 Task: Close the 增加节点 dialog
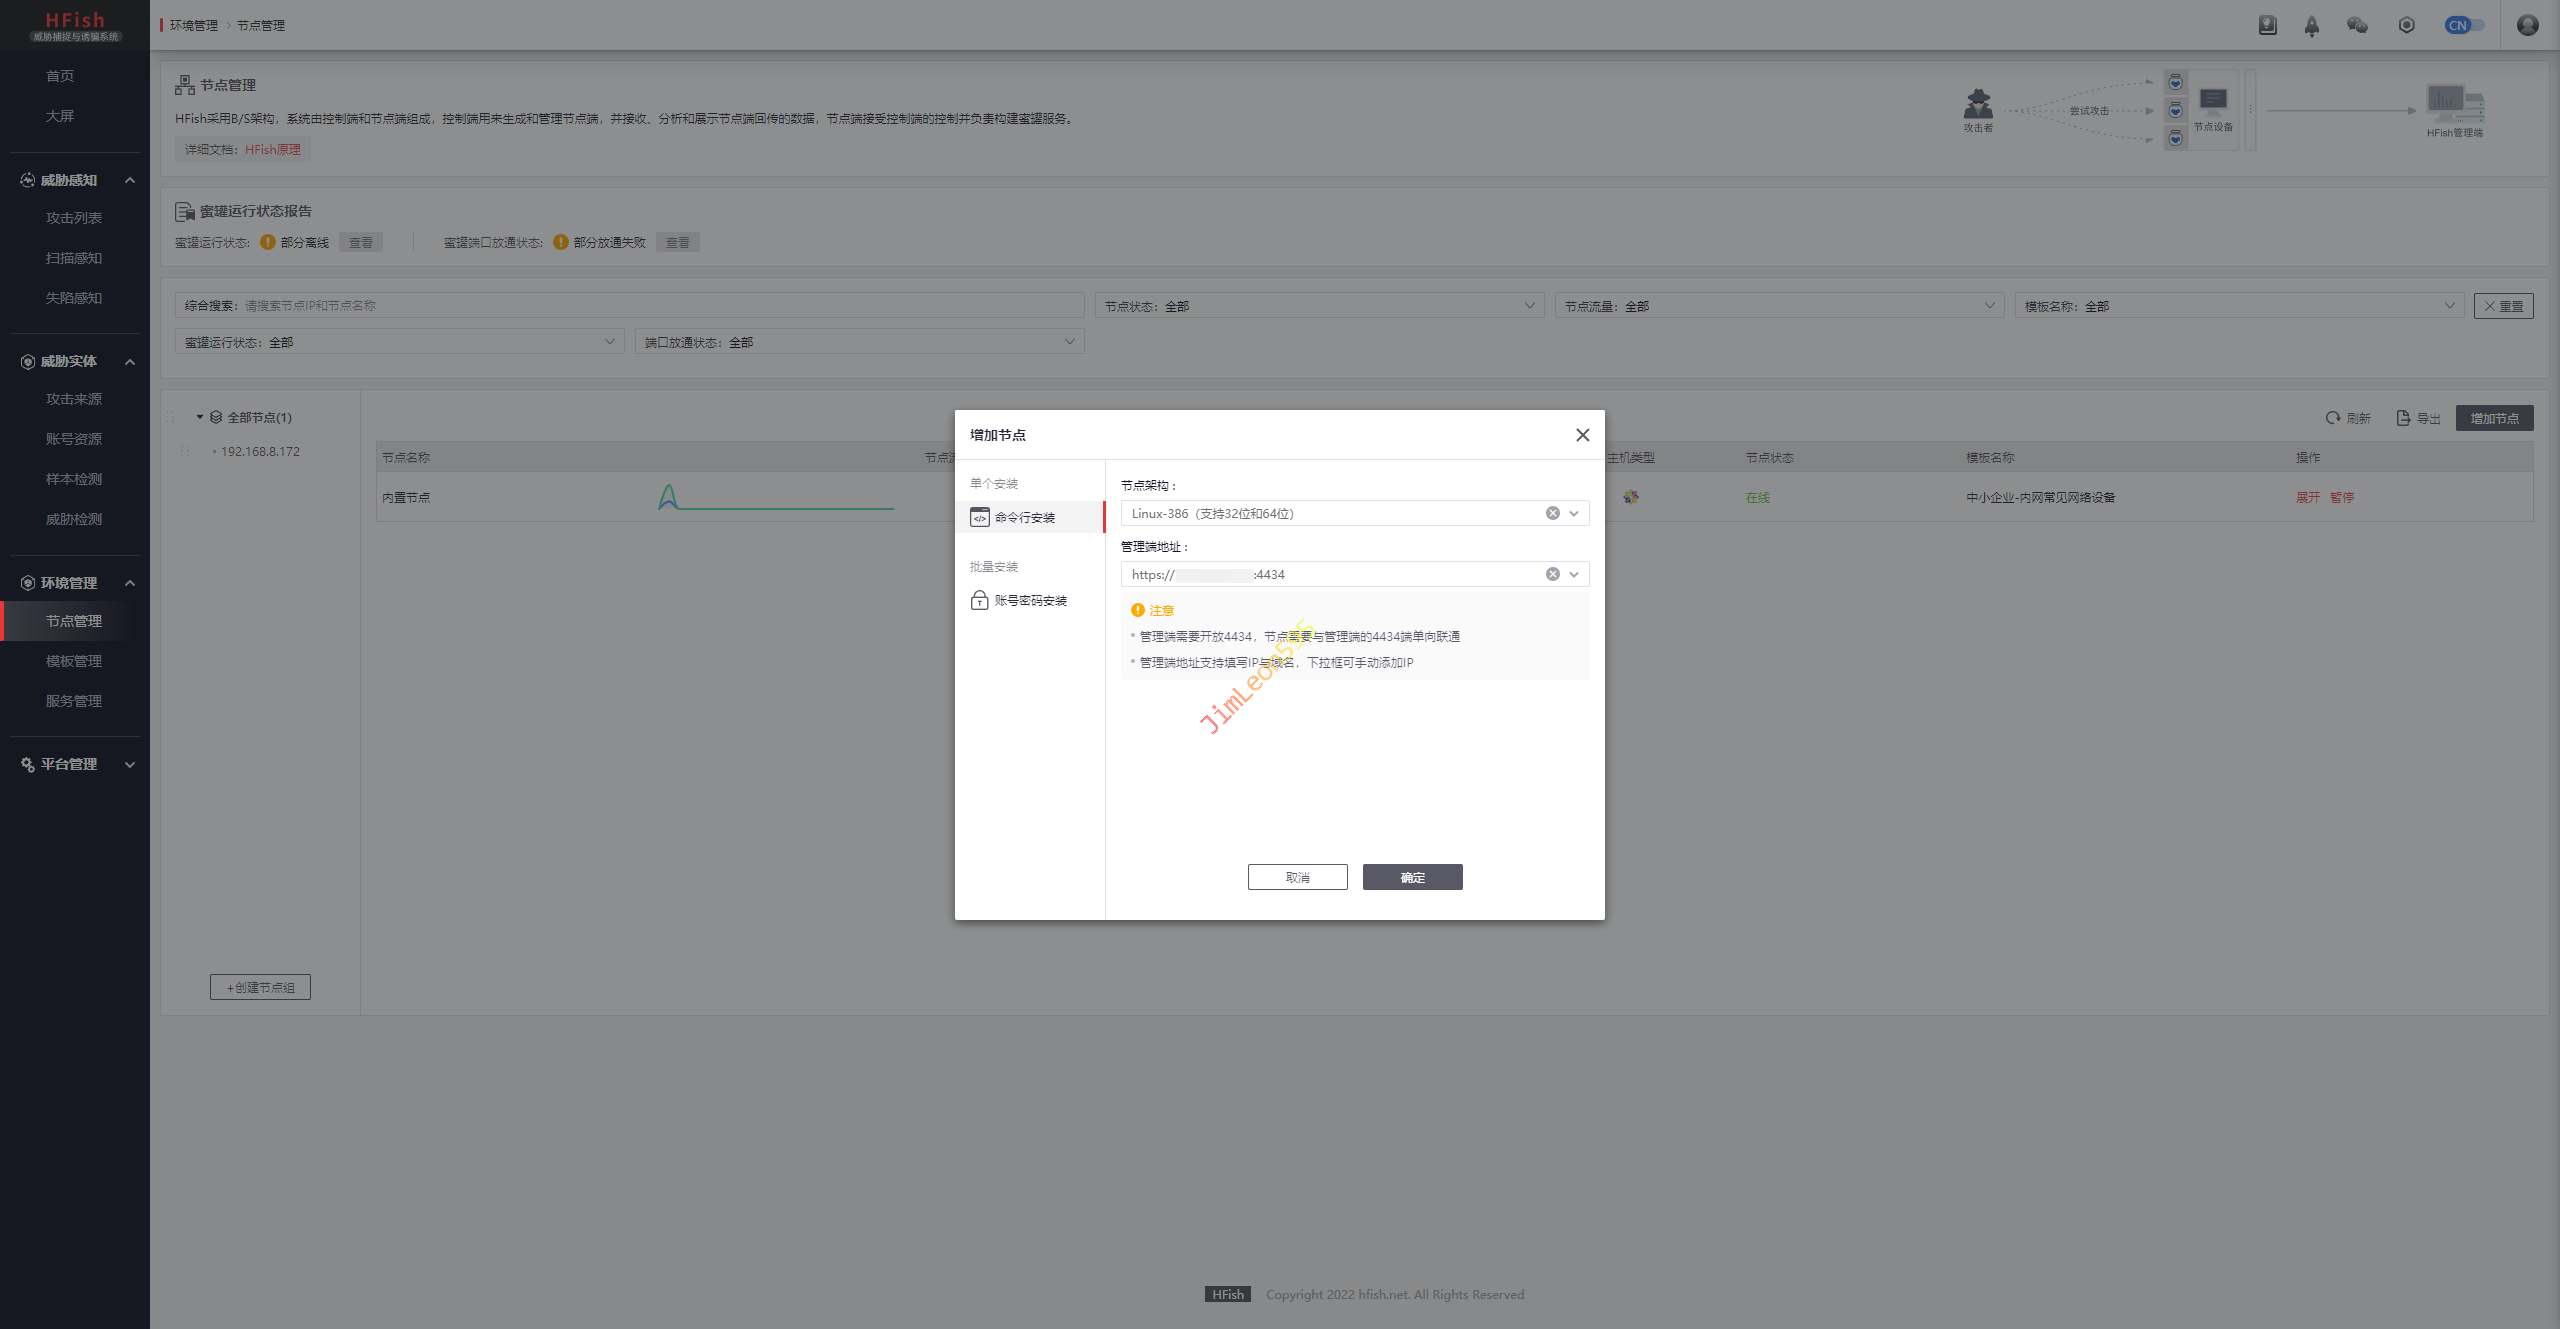tap(1582, 435)
